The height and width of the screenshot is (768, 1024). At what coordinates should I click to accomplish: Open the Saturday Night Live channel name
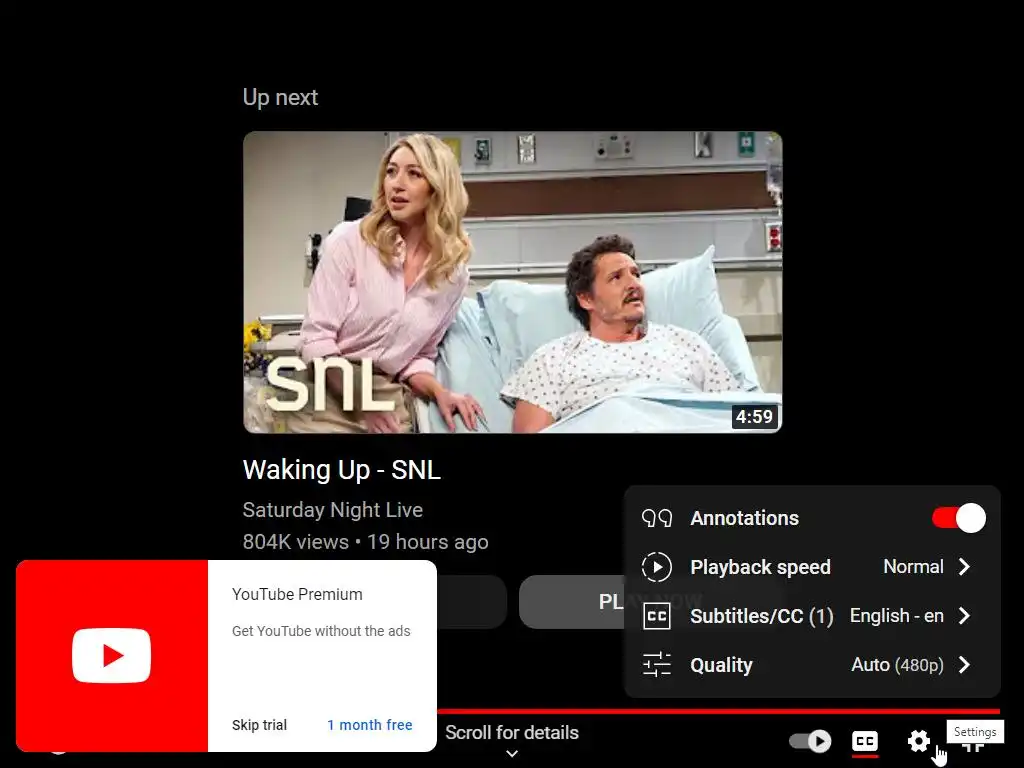332,510
